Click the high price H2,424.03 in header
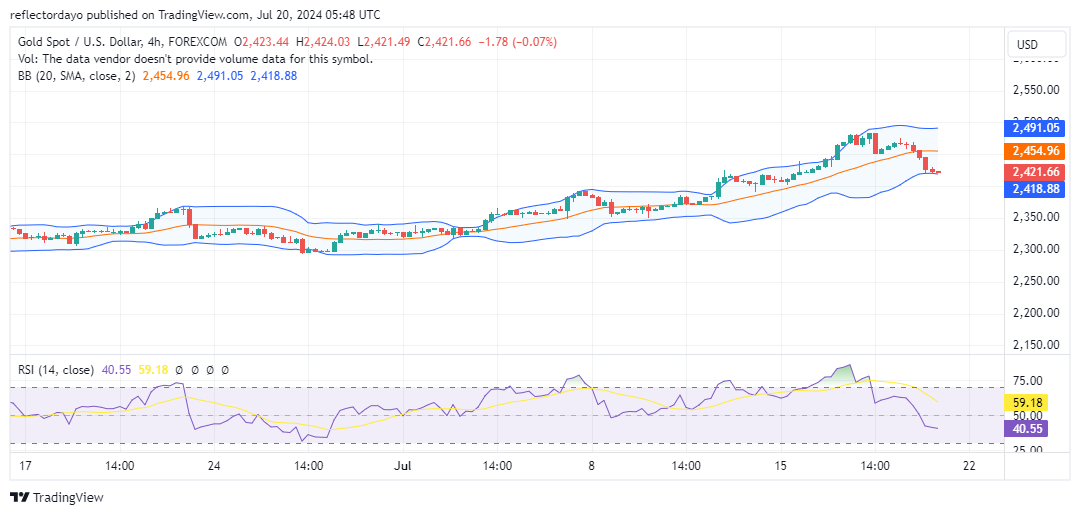 pos(324,42)
